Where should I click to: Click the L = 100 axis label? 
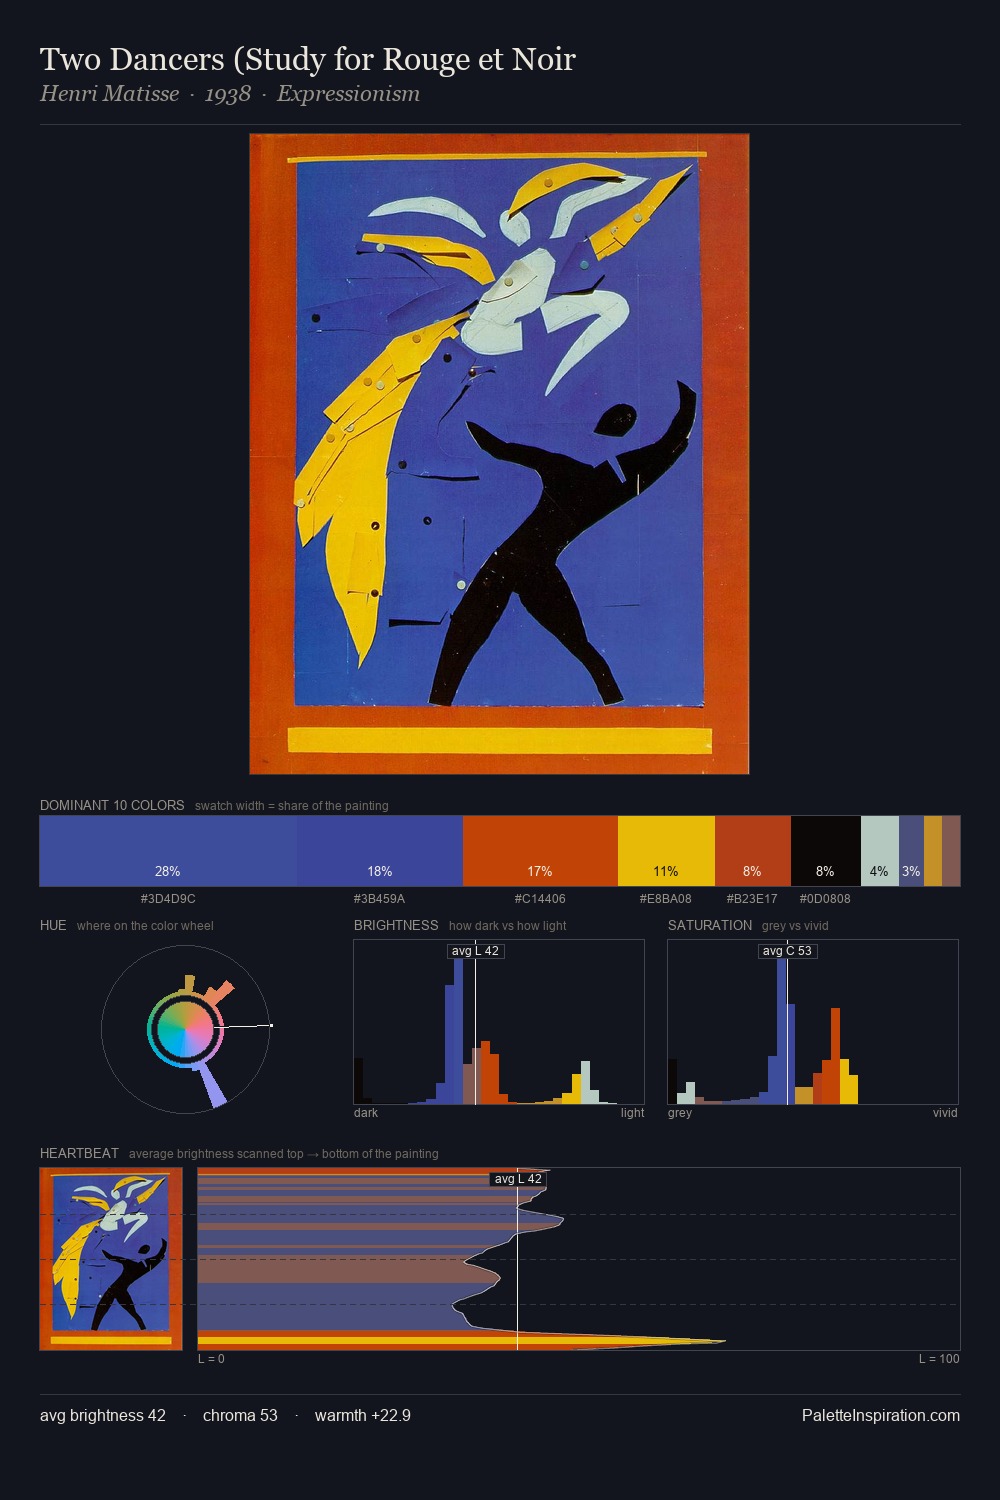(x=939, y=1359)
